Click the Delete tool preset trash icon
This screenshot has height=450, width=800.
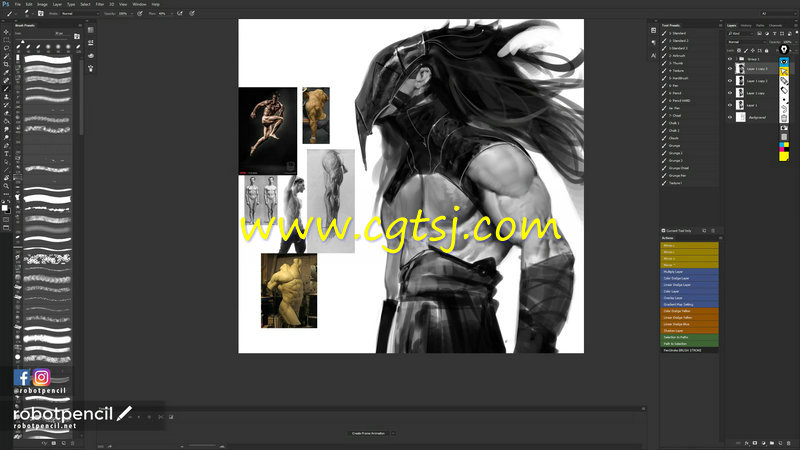click(713, 231)
